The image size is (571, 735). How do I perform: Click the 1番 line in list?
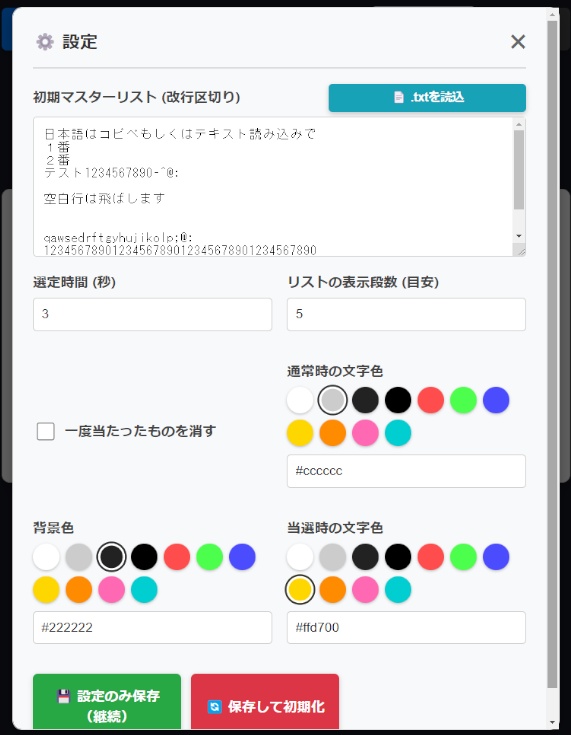tap(57, 147)
